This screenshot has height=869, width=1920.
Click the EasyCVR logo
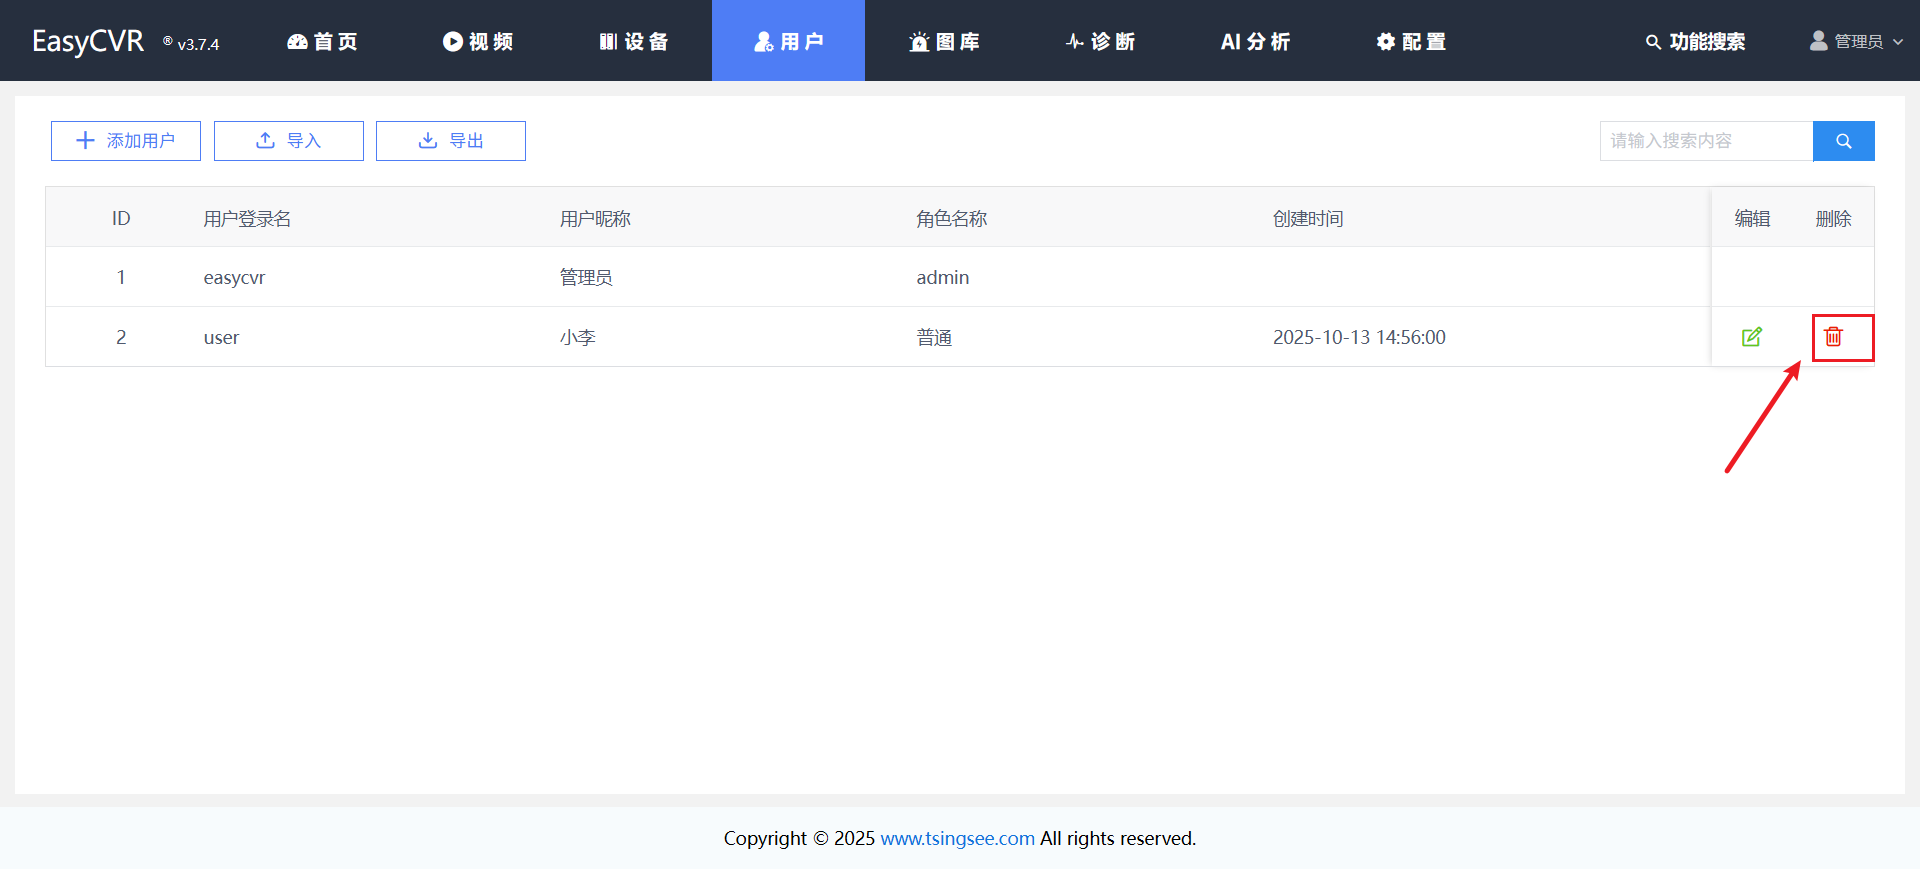(x=88, y=41)
